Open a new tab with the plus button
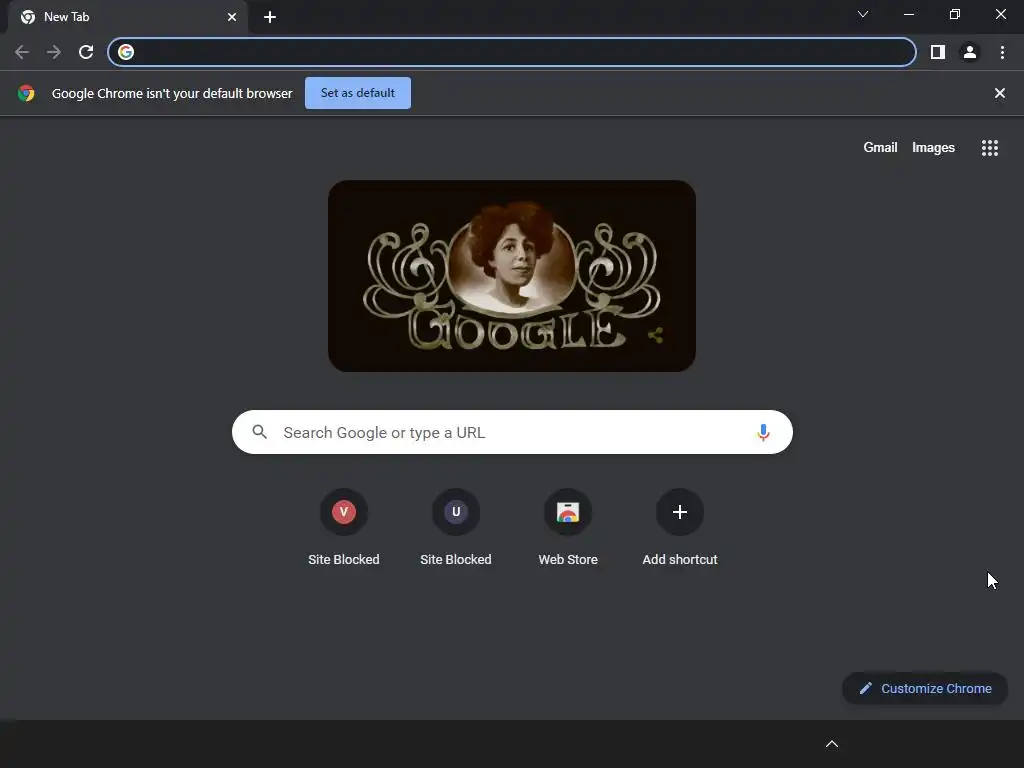The image size is (1024, 768). [x=270, y=17]
